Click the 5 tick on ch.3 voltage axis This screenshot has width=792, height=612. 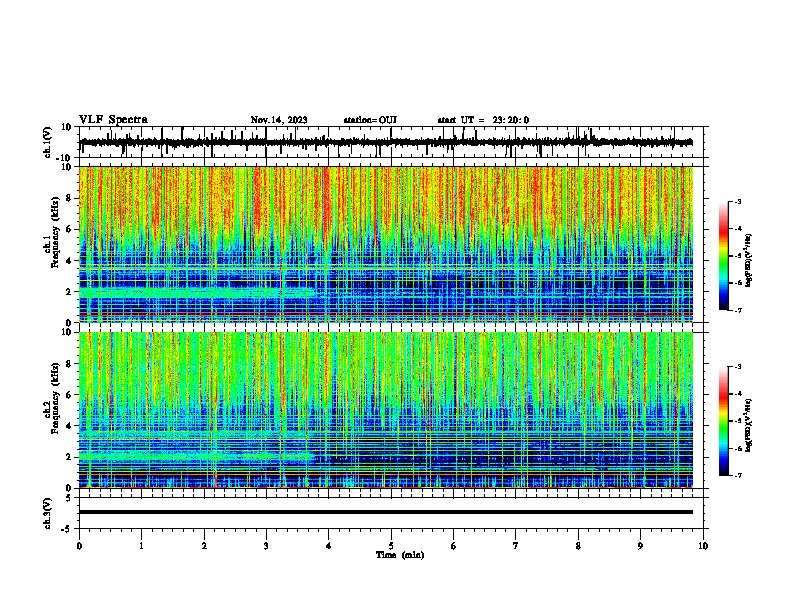click(x=68, y=497)
